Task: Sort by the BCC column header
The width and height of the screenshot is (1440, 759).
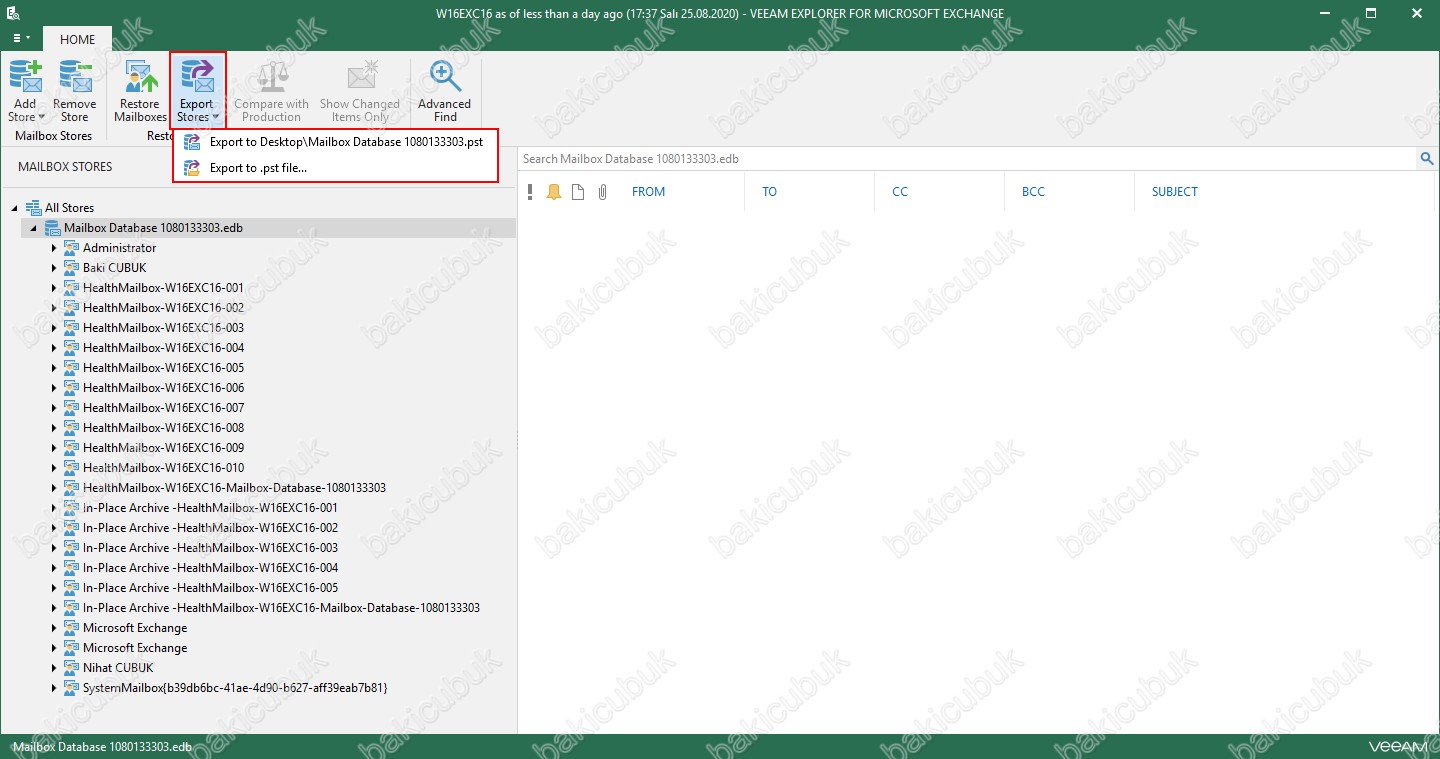Action: 1033,192
